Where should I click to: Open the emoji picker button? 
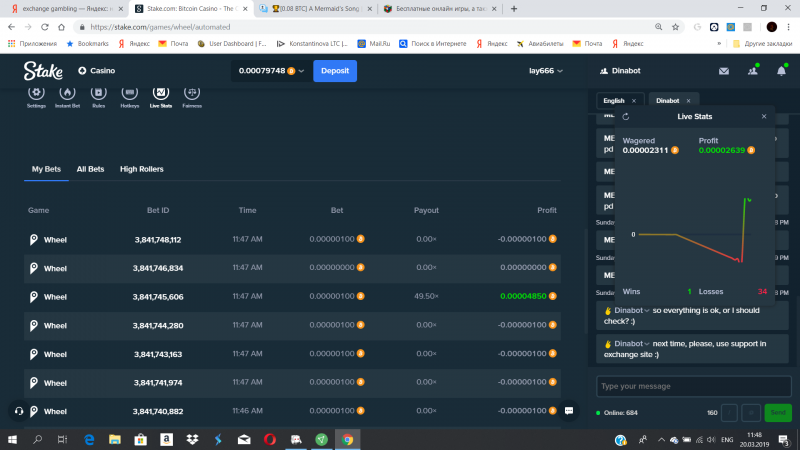pos(751,413)
